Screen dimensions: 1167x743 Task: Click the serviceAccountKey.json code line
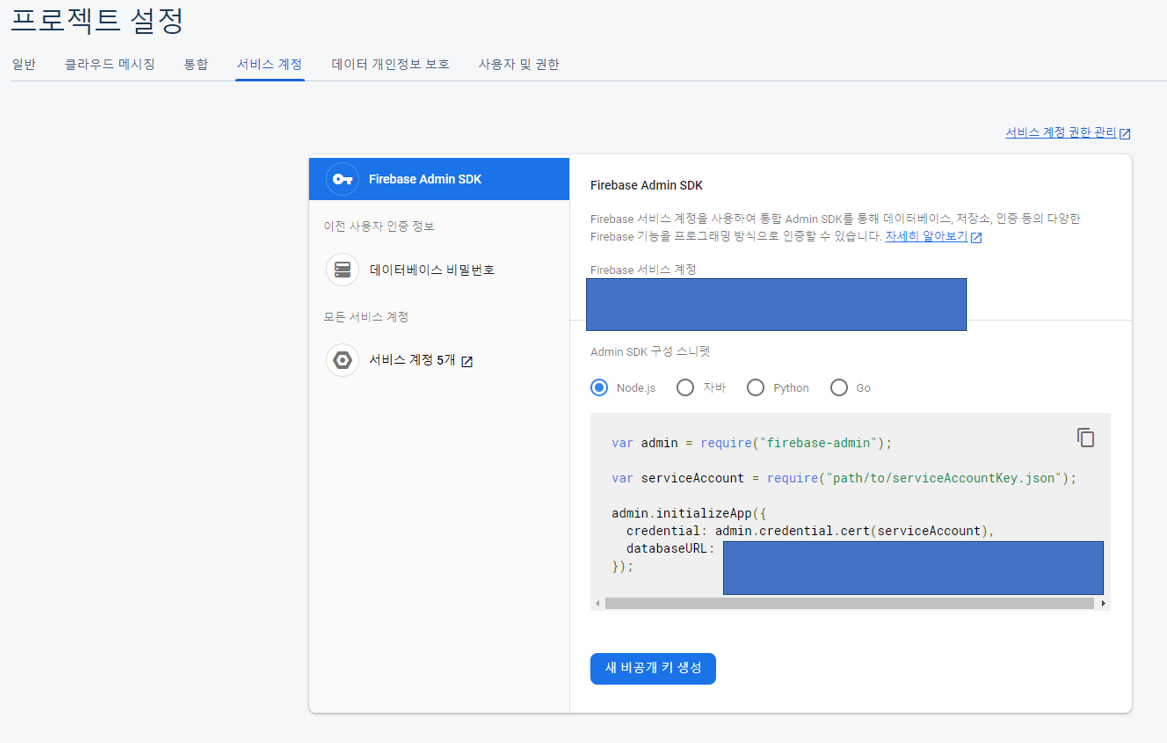point(844,478)
